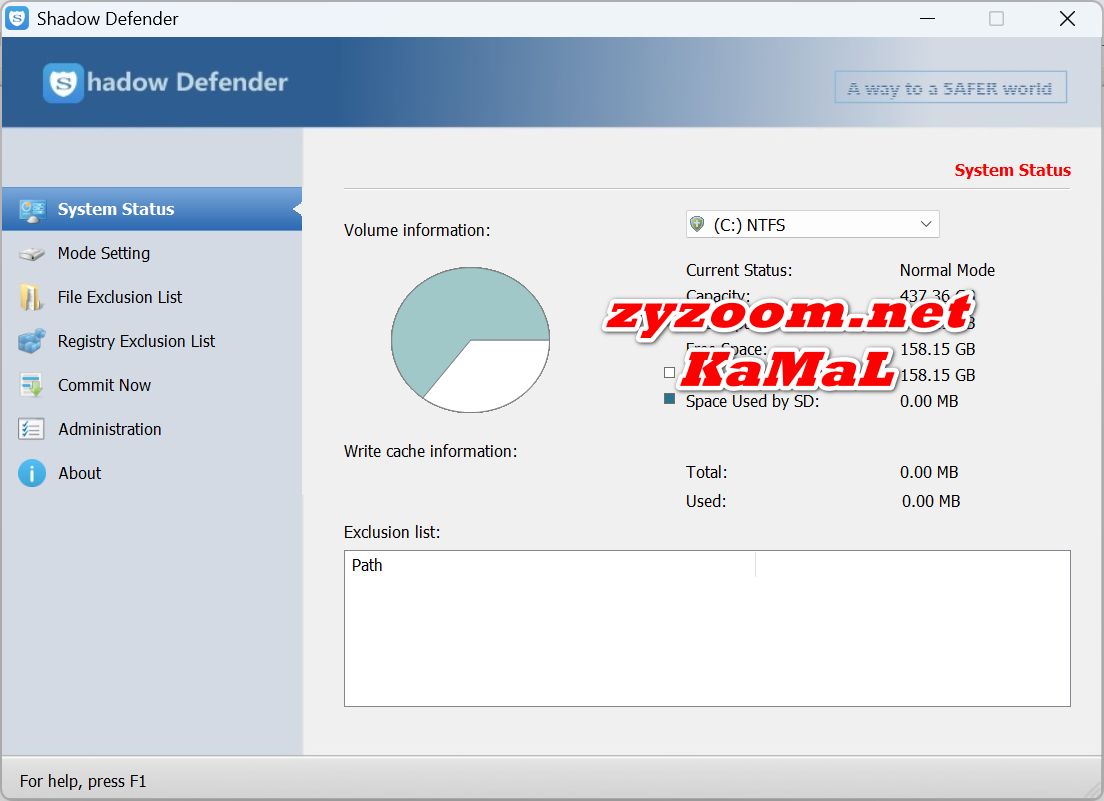Click the 'Used:' write cache label

point(705,501)
